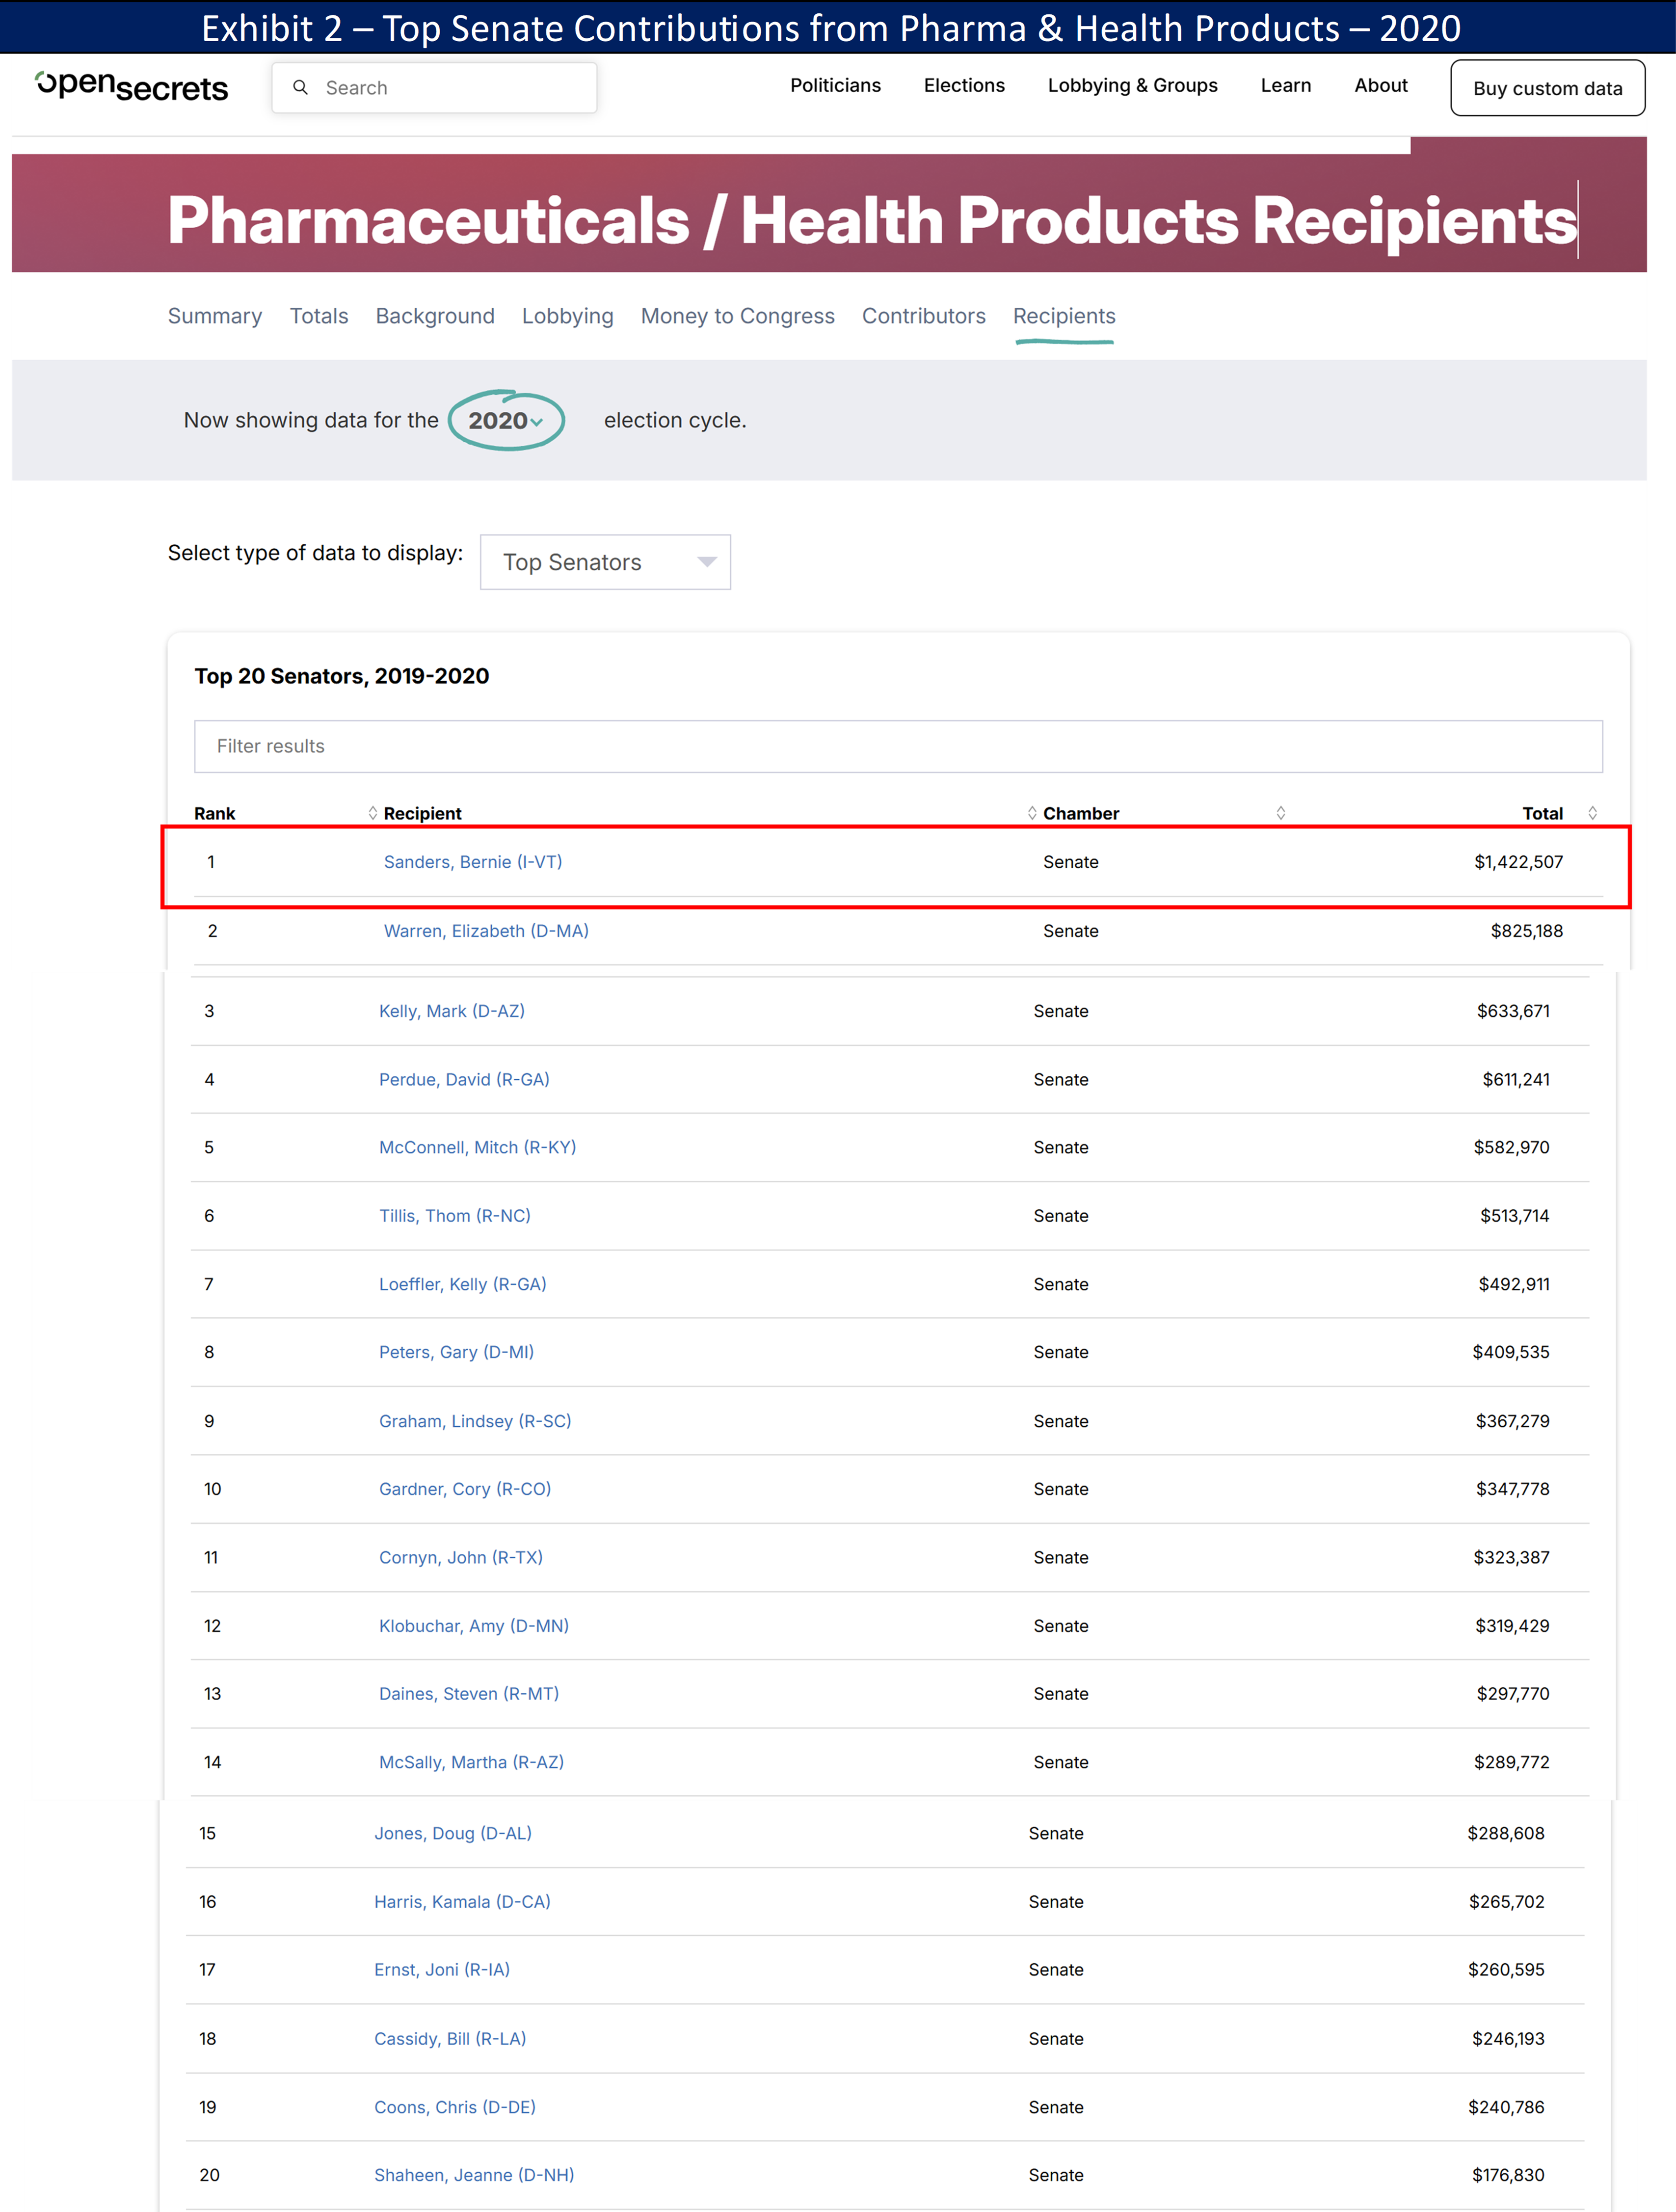The width and height of the screenshot is (1676, 2212).
Task: Click into the Search box
Action: [x=450, y=88]
